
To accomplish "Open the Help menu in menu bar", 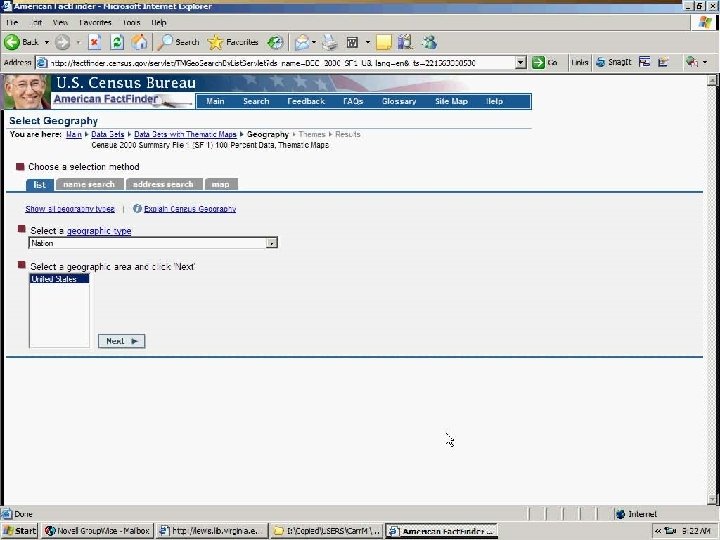I will point(158,22).
